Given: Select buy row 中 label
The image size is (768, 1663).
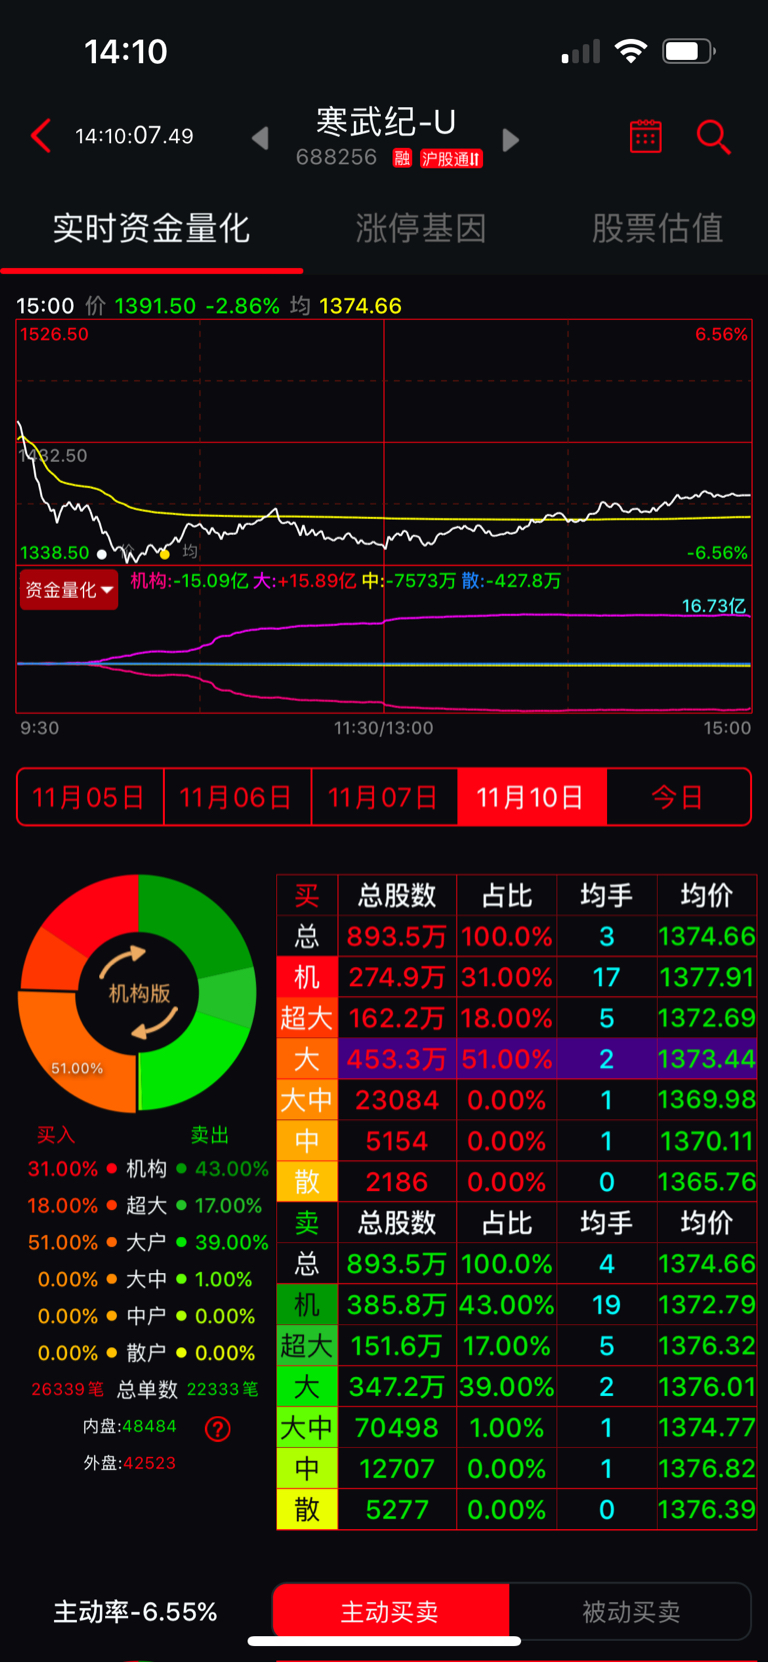Looking at the screenshot, I should tap(307, 1141).
